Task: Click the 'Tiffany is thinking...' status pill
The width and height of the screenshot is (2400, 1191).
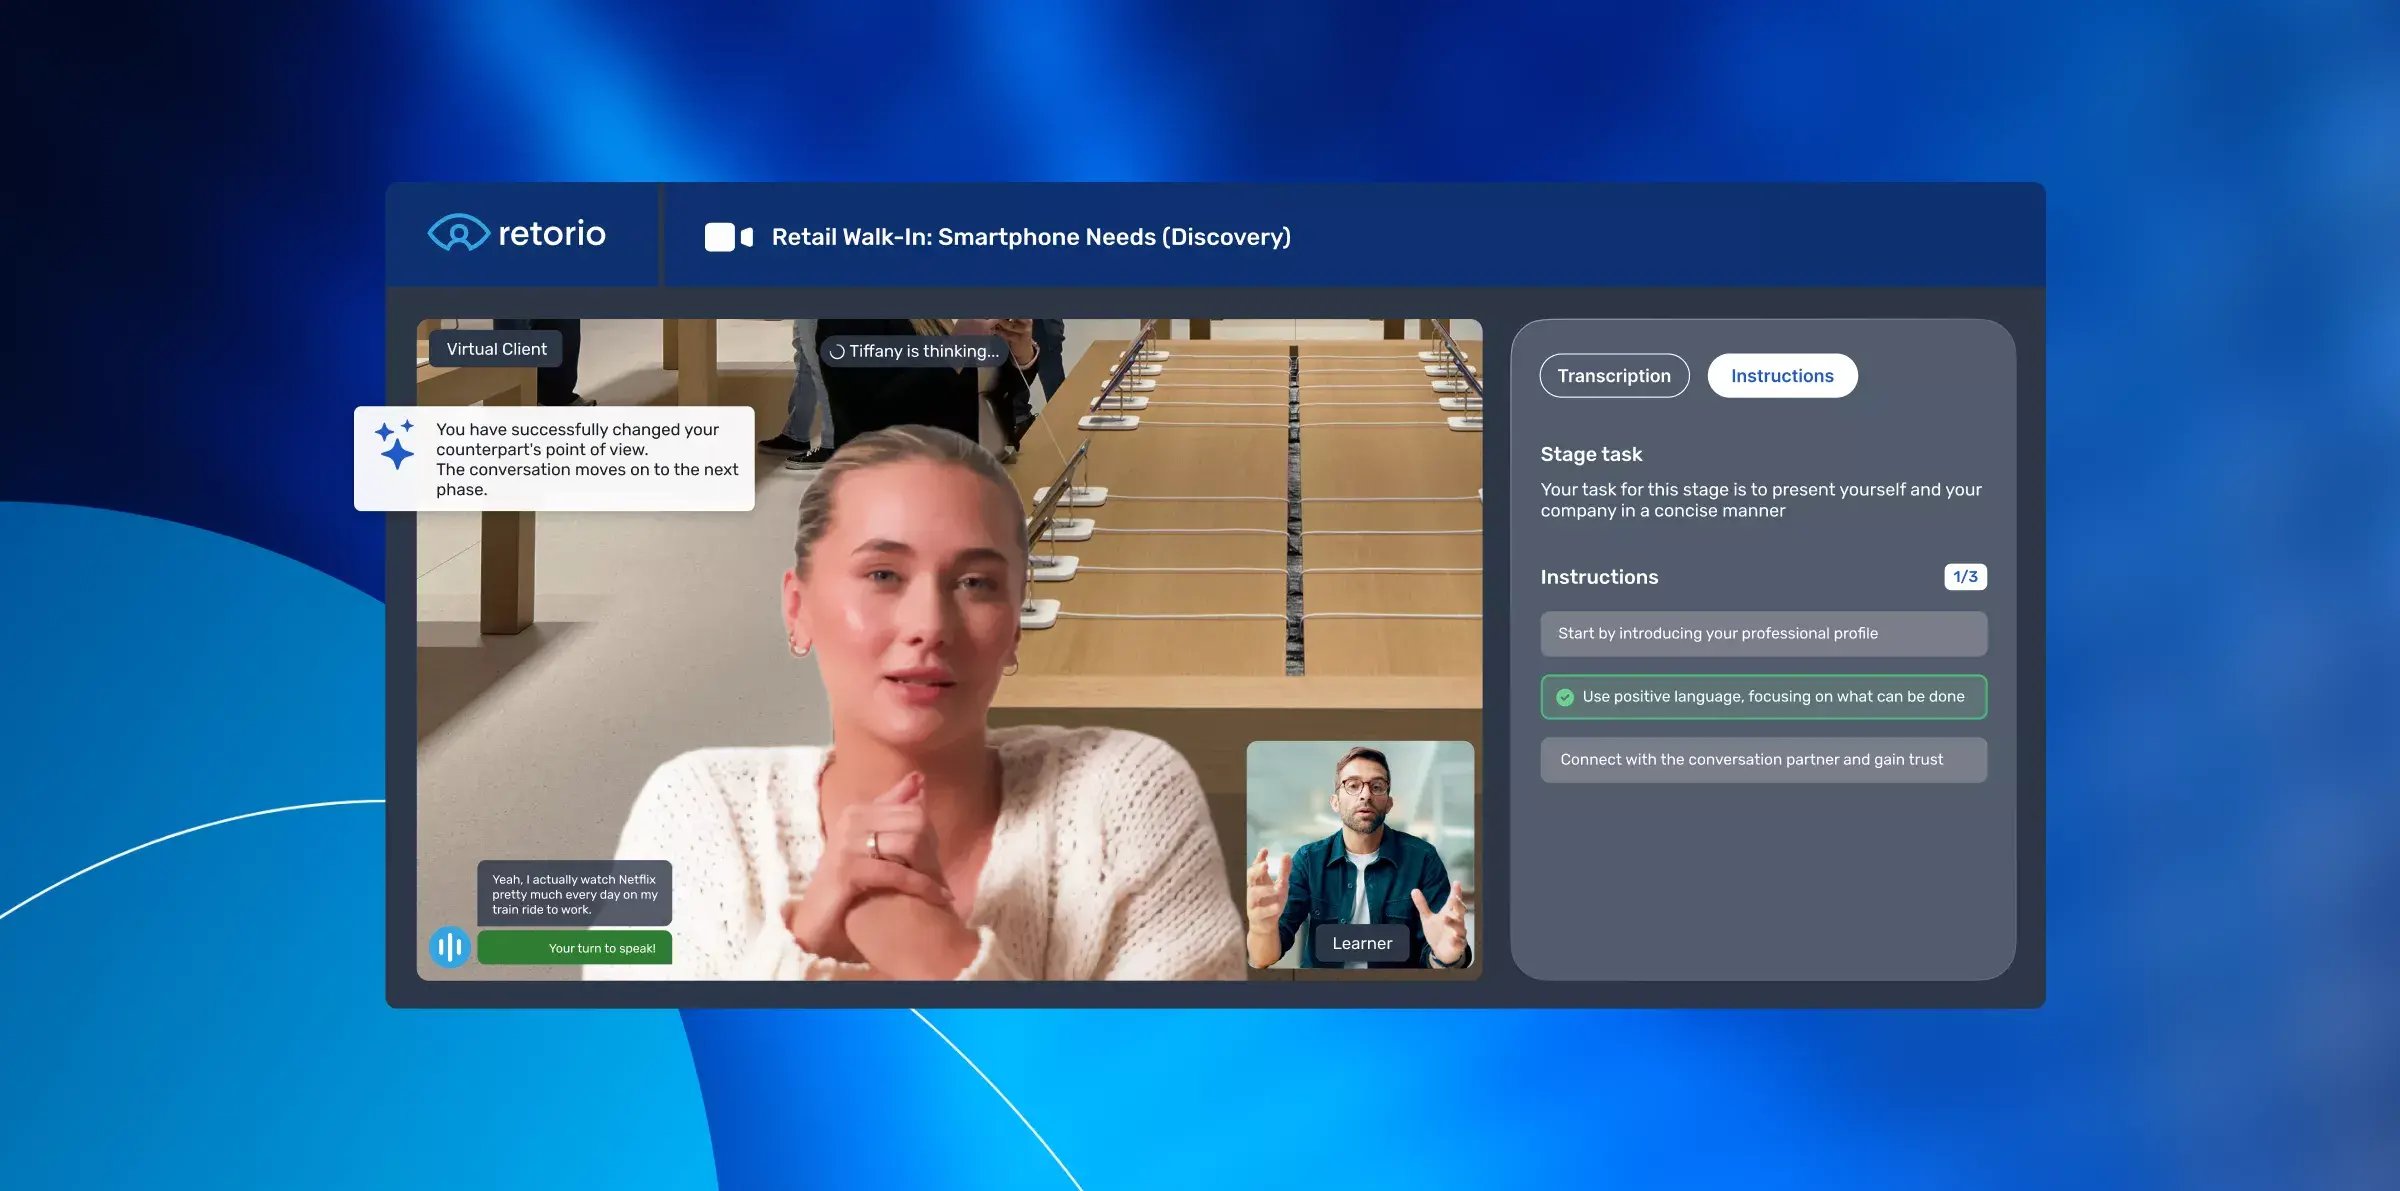Action: click(x=912, y=351)
